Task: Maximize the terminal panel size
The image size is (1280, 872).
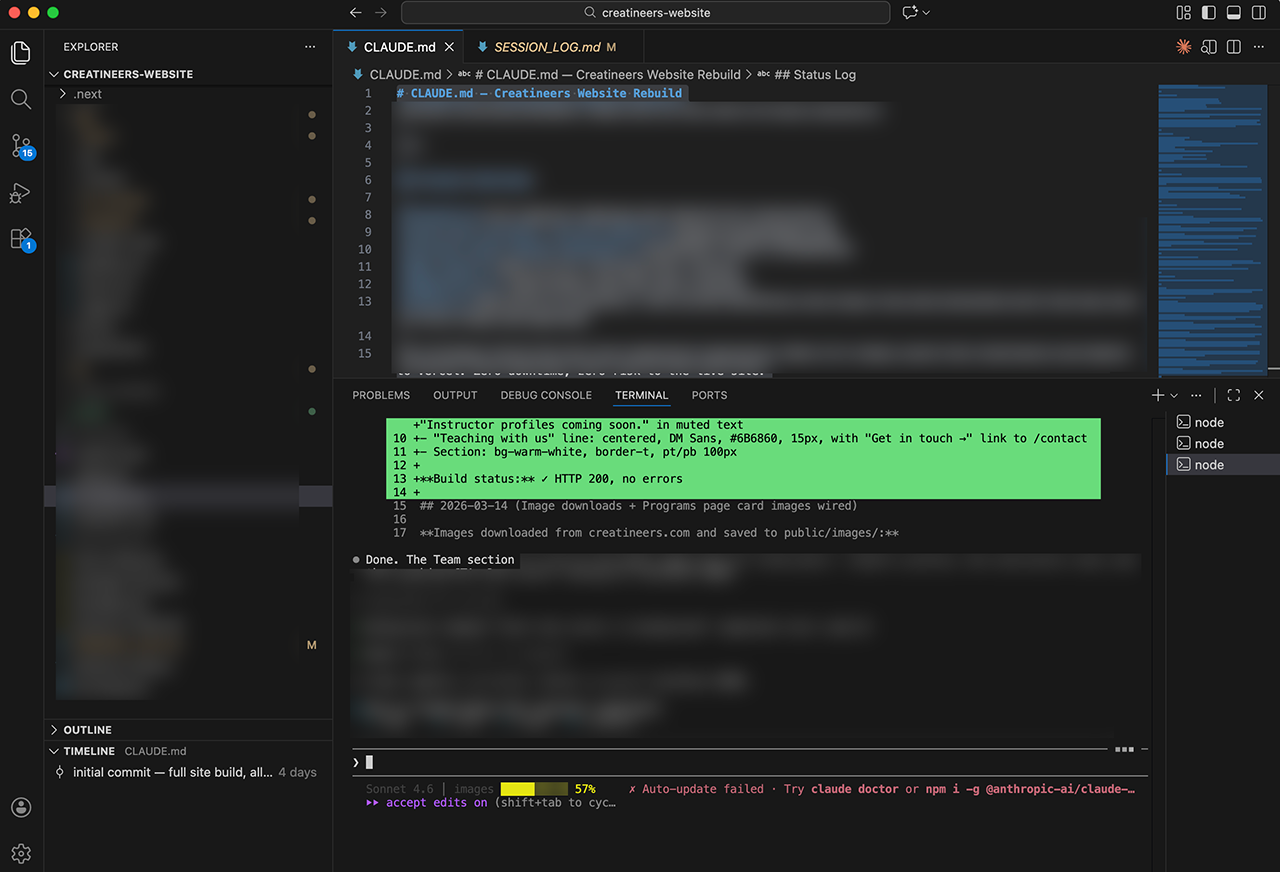Action: pyautogui.click(x=1234, y=395)
